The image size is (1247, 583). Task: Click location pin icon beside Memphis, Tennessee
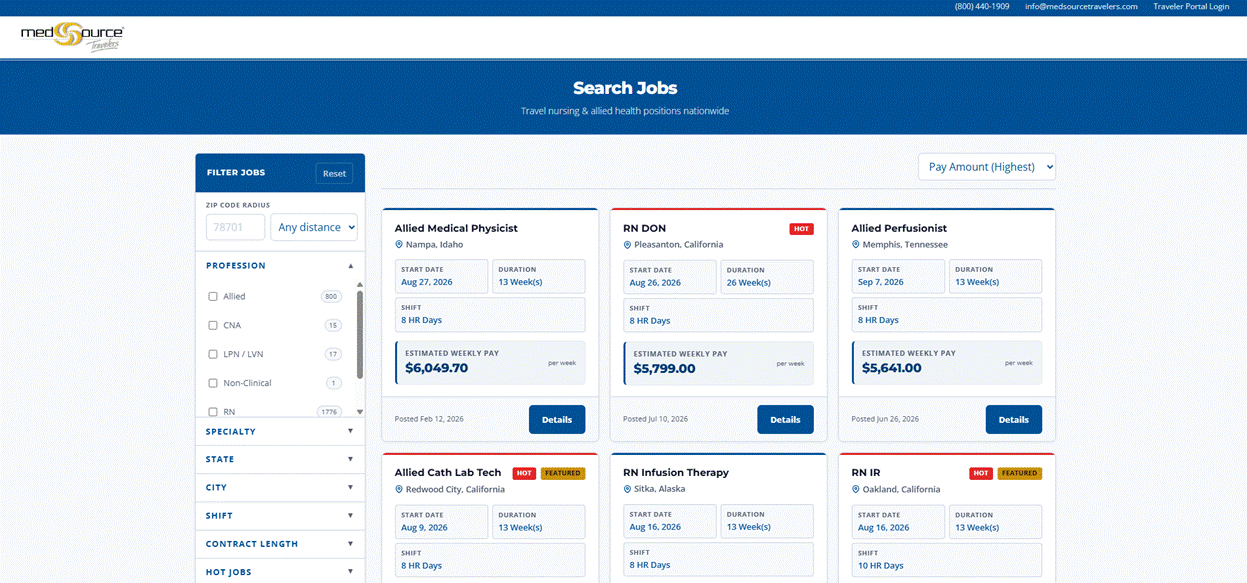pos(855,245)
